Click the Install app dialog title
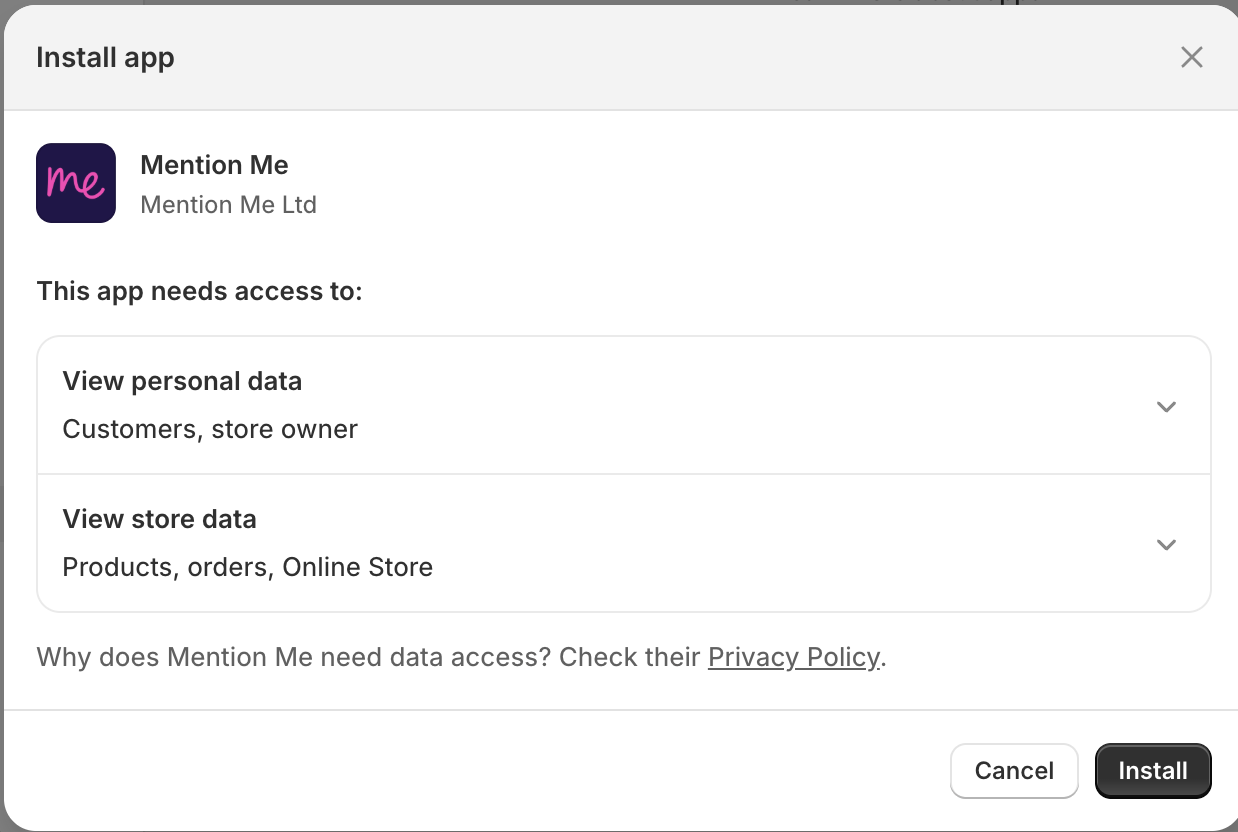 (x=104, y=57)
